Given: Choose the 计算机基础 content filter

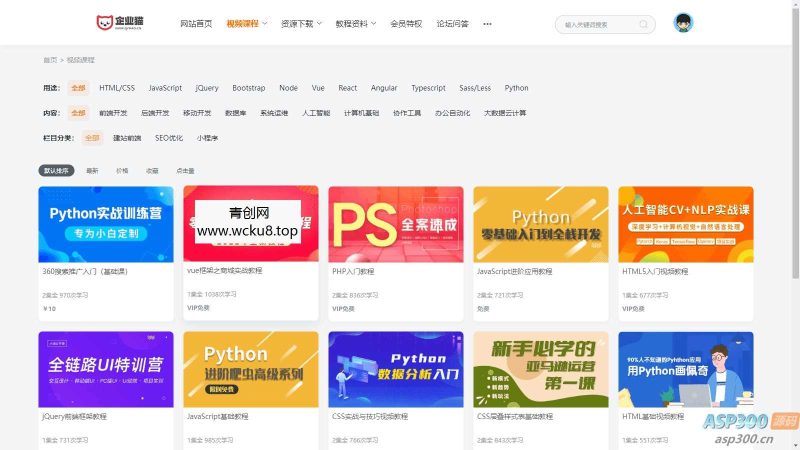Looking at the screenshot, I should tap(361, 113).
